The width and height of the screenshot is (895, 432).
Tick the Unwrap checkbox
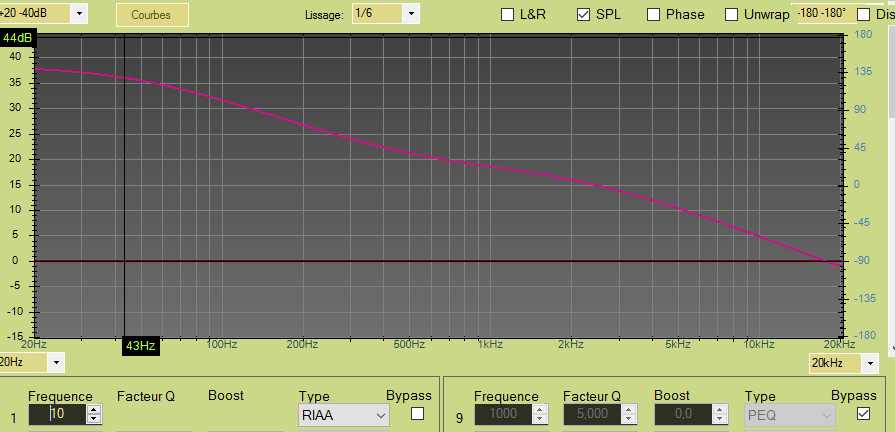click(731, 14)
